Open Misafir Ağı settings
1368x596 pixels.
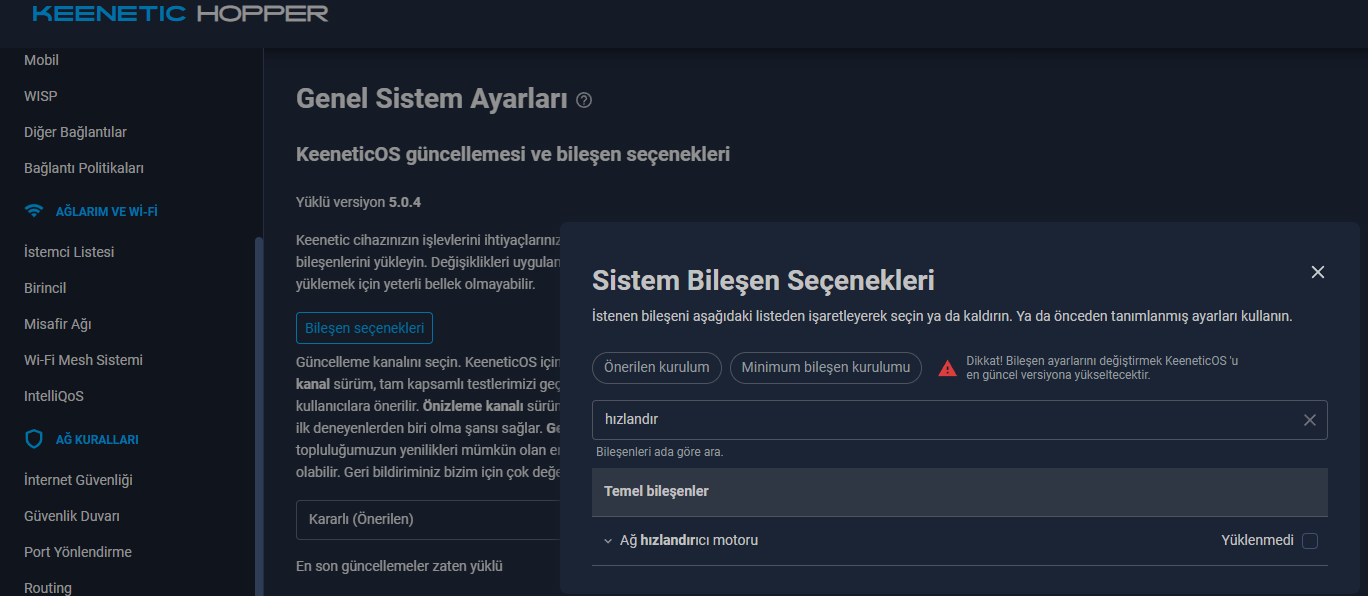click(x=58, y=324)
